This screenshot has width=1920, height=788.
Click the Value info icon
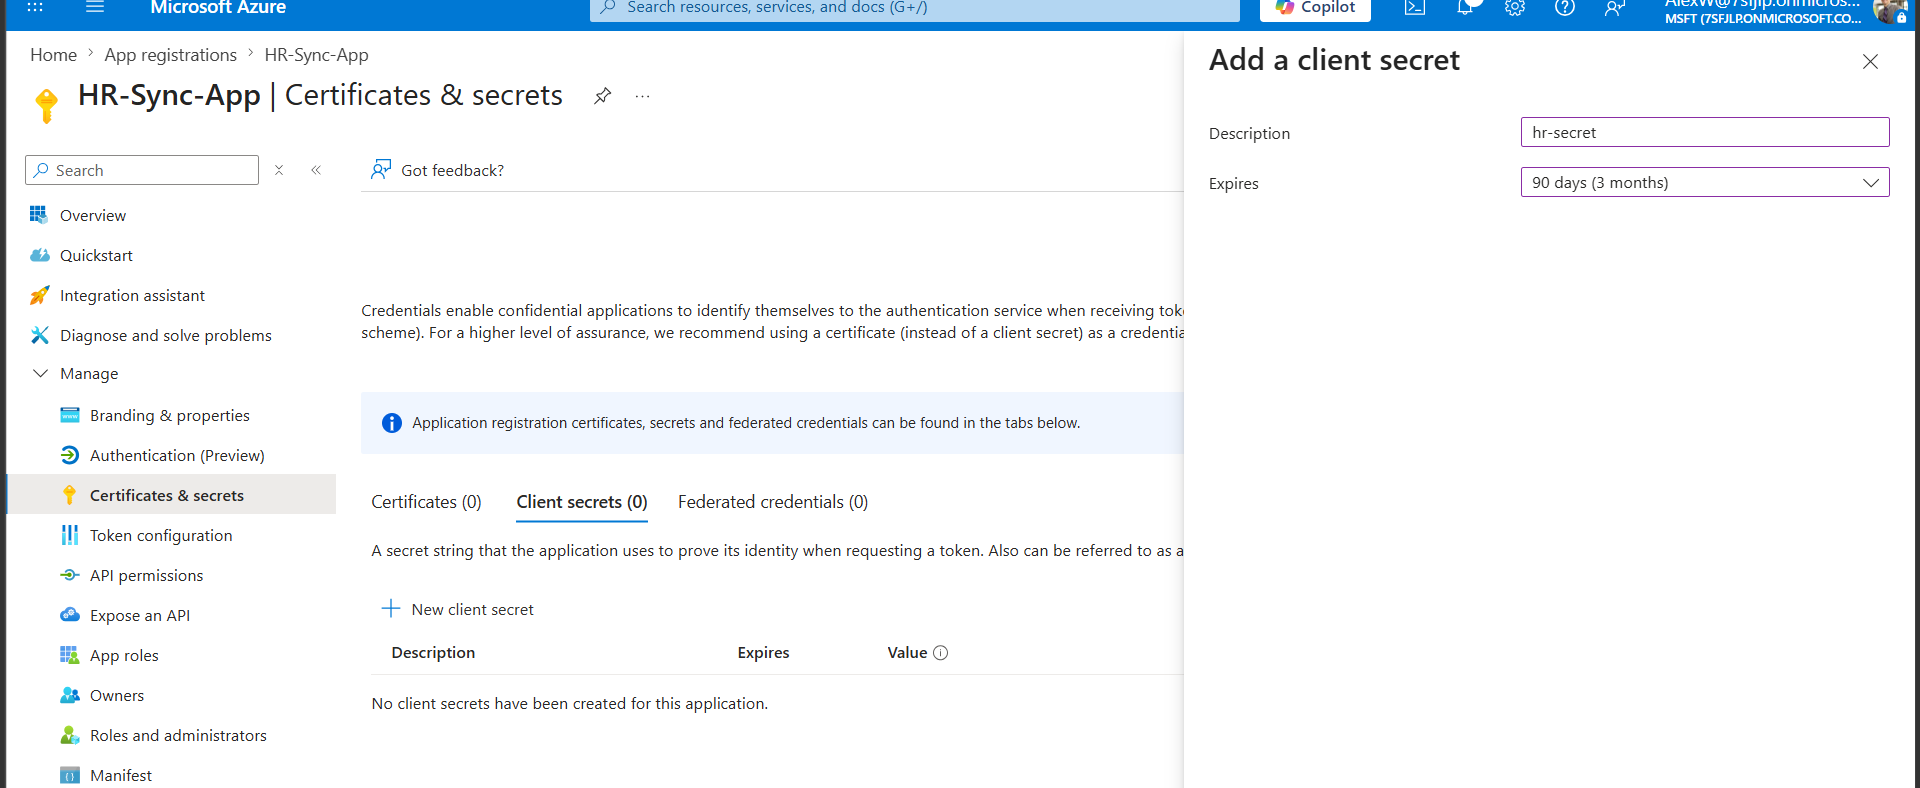pos(940,653)
